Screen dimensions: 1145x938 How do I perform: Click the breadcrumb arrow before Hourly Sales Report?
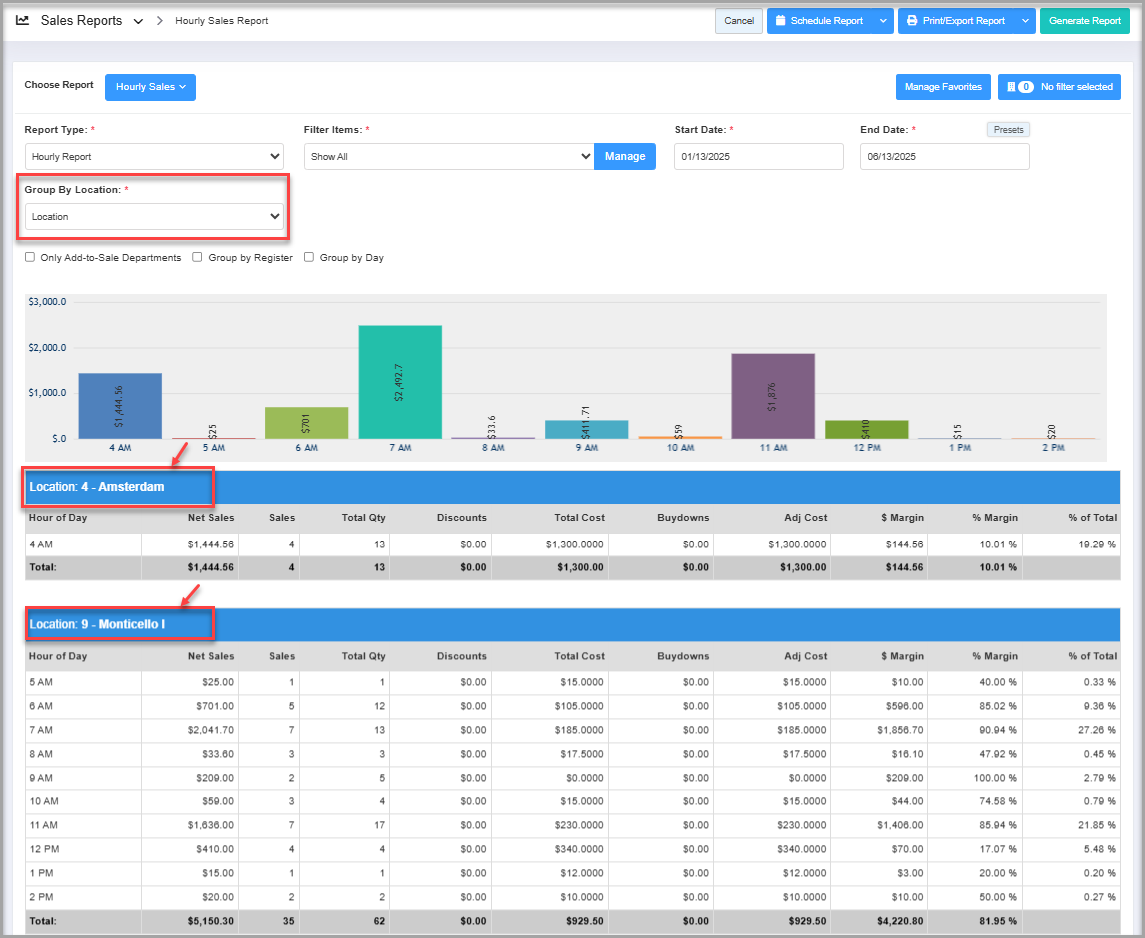point(159,21)
